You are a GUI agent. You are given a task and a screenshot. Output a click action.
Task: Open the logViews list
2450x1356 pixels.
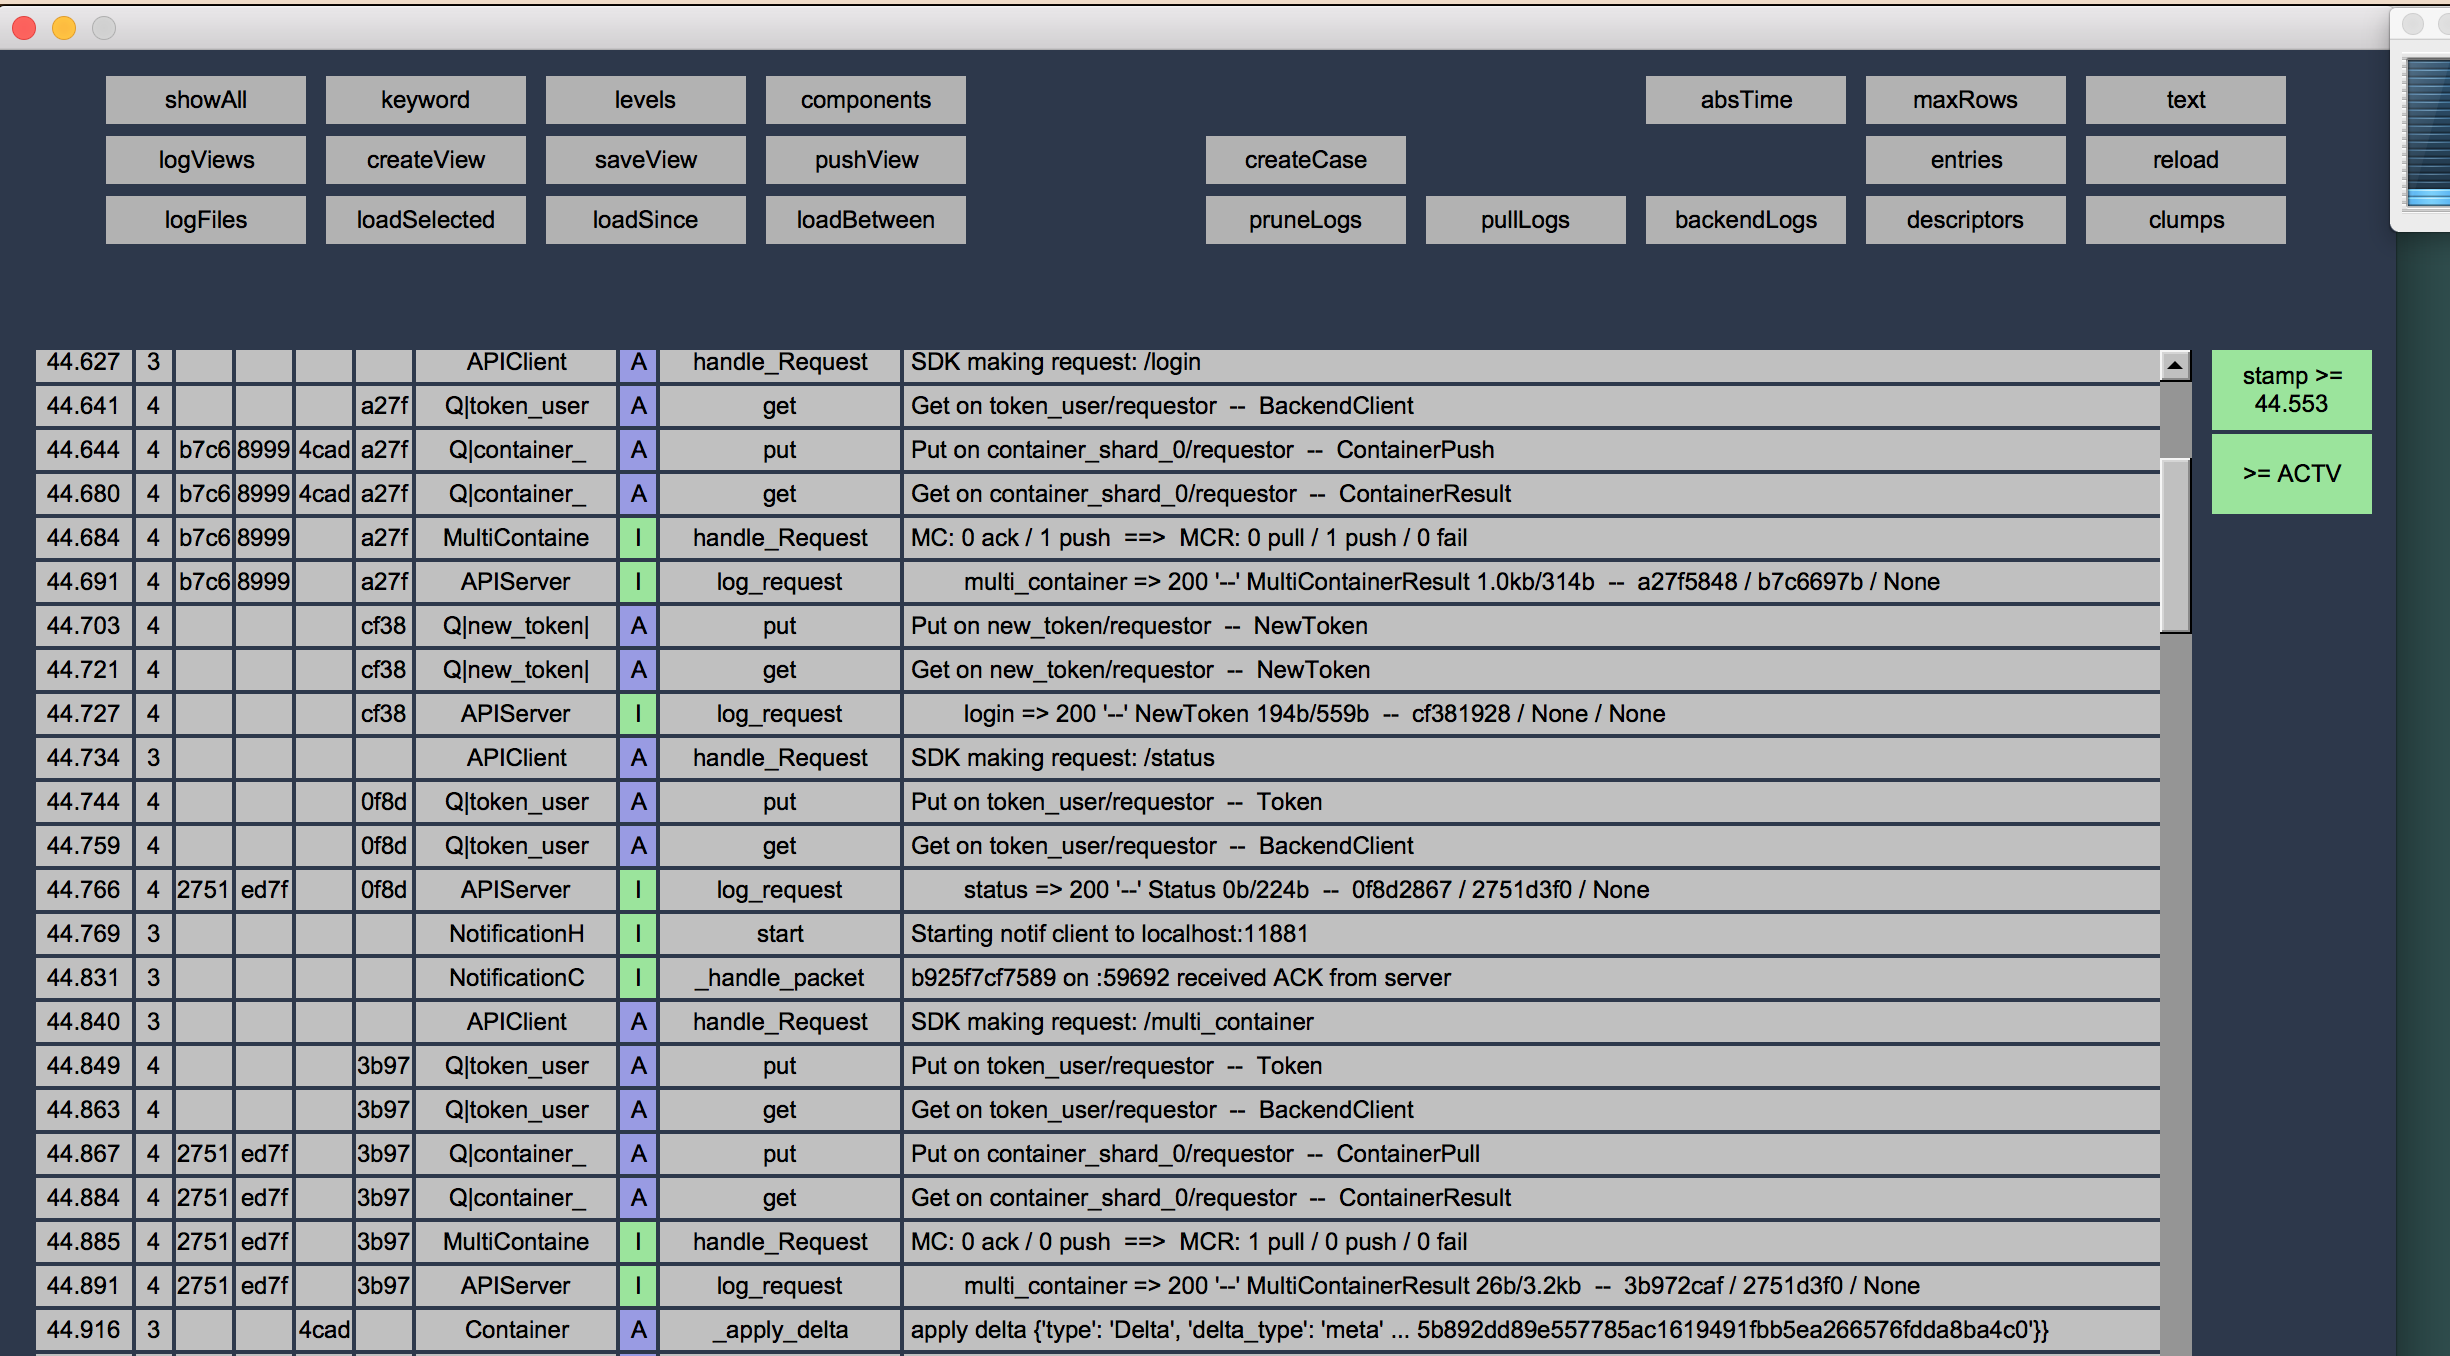(205, 160)
